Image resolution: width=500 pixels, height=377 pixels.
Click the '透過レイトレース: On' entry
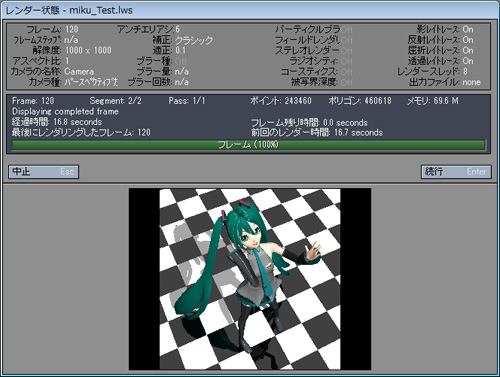[x=441, y=61]
